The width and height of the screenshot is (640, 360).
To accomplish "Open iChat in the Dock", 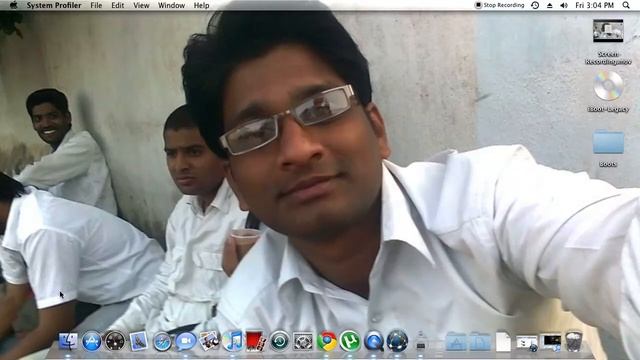I will pyautogui.click(x=186, y=341).
